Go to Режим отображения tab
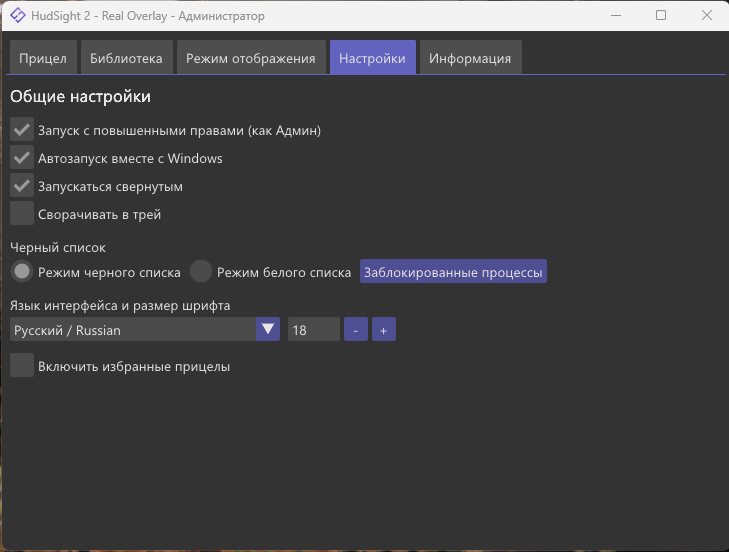Viewport: 729px width, 552px height. coord(251,58)
